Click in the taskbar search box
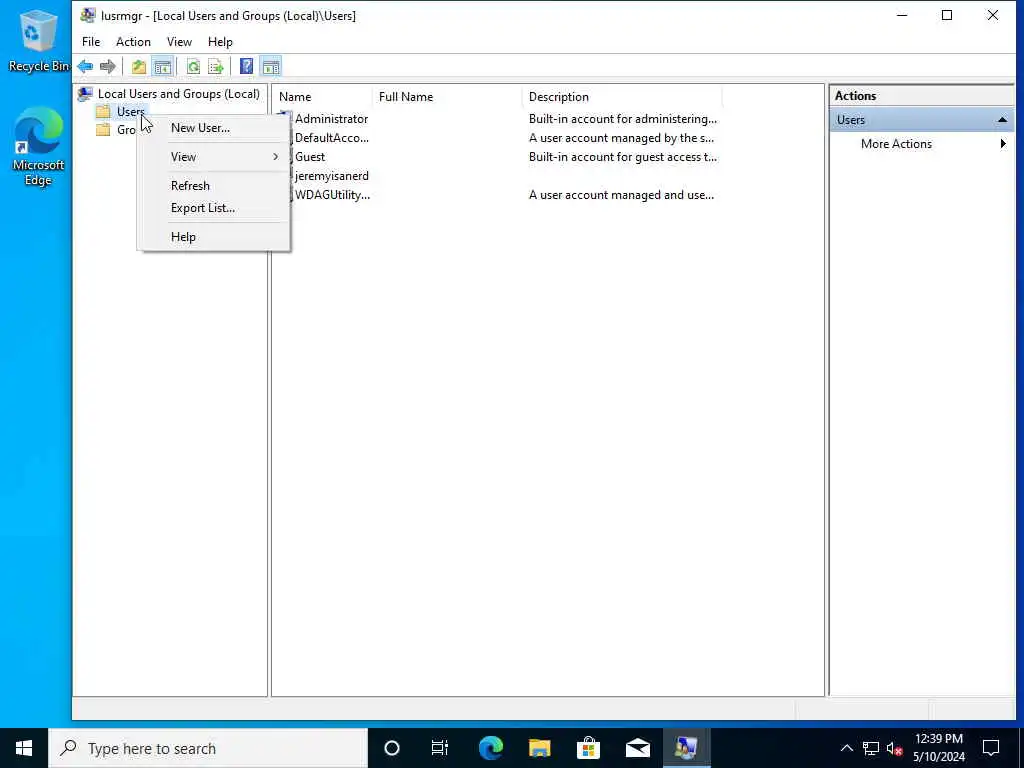 tap(208, 748)
